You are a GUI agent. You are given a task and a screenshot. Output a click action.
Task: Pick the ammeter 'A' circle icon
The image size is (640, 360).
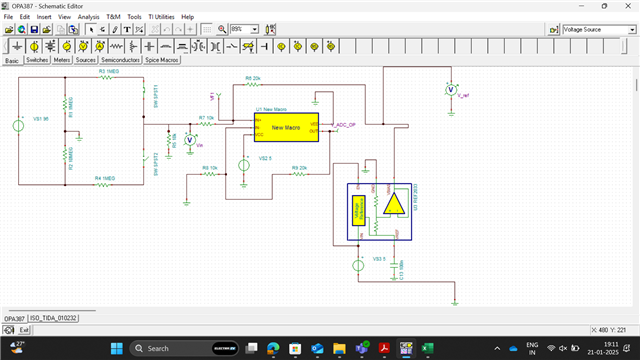pos(100,47)
